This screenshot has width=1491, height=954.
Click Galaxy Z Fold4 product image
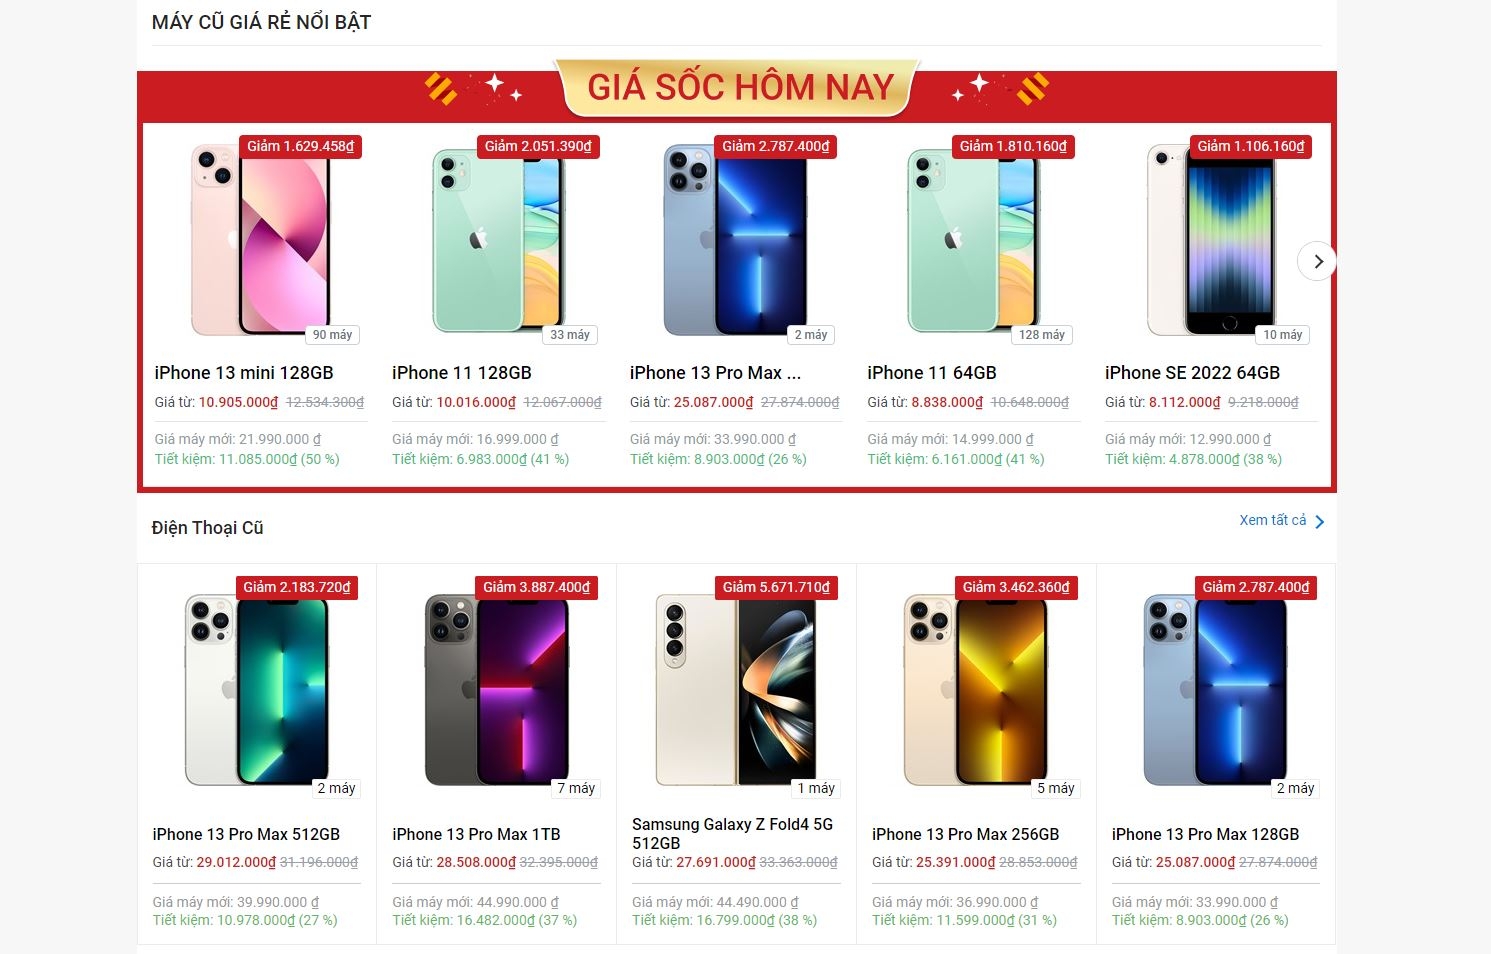pos(736,690)
